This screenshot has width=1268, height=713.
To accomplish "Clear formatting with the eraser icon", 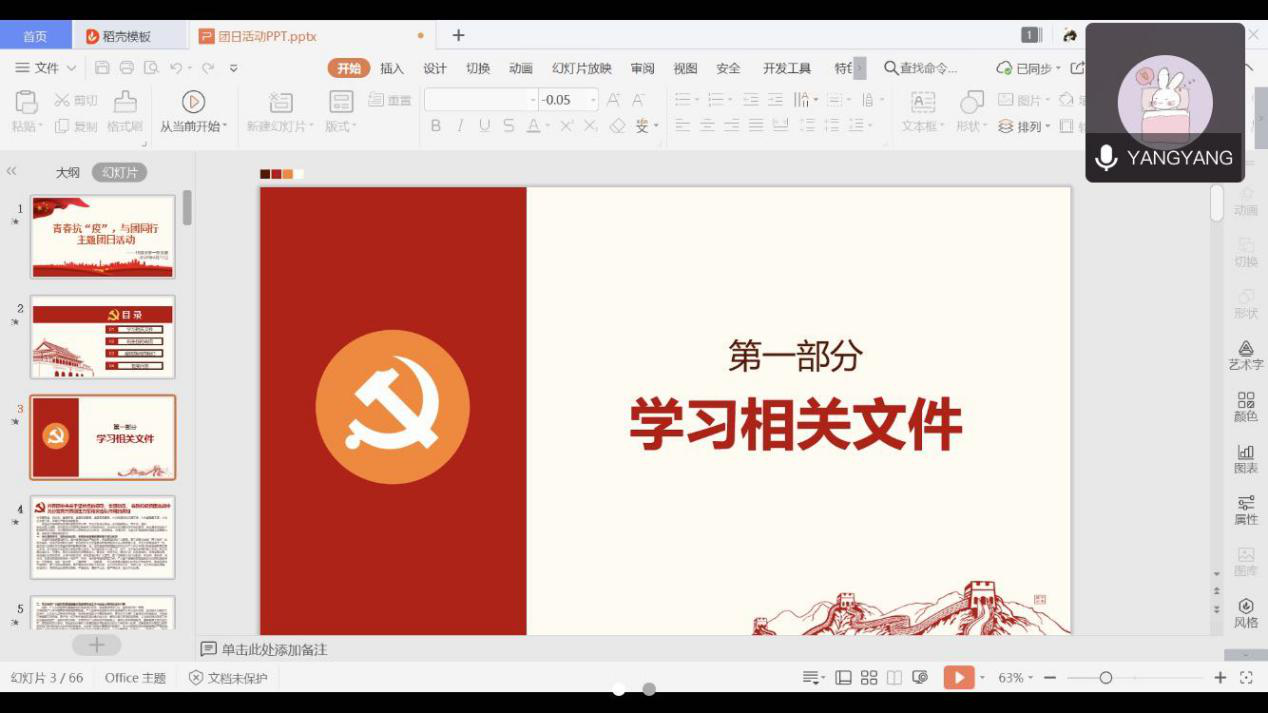I will pos(617,126).
